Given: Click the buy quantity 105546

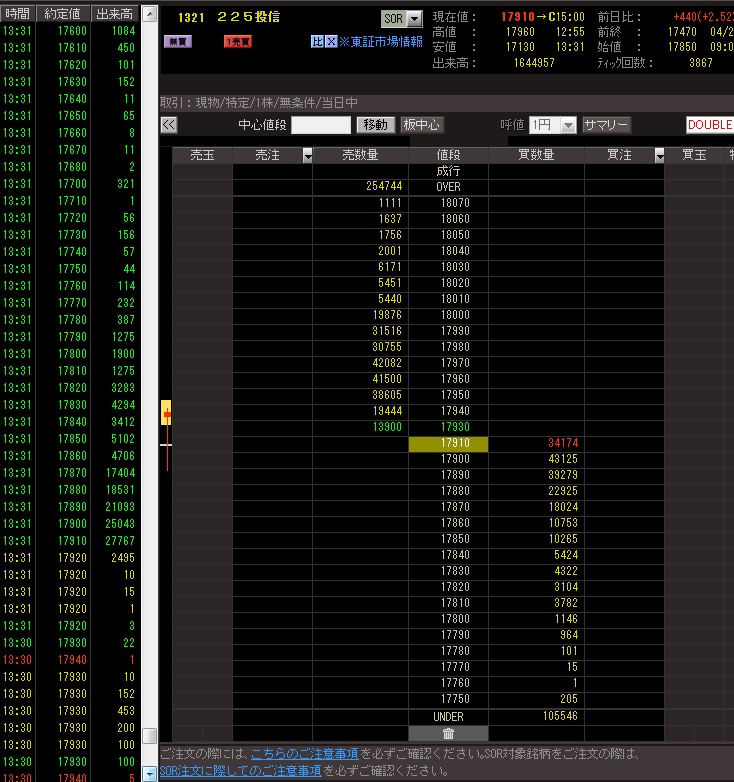Looking at the screenshot, I should [560, 716].
